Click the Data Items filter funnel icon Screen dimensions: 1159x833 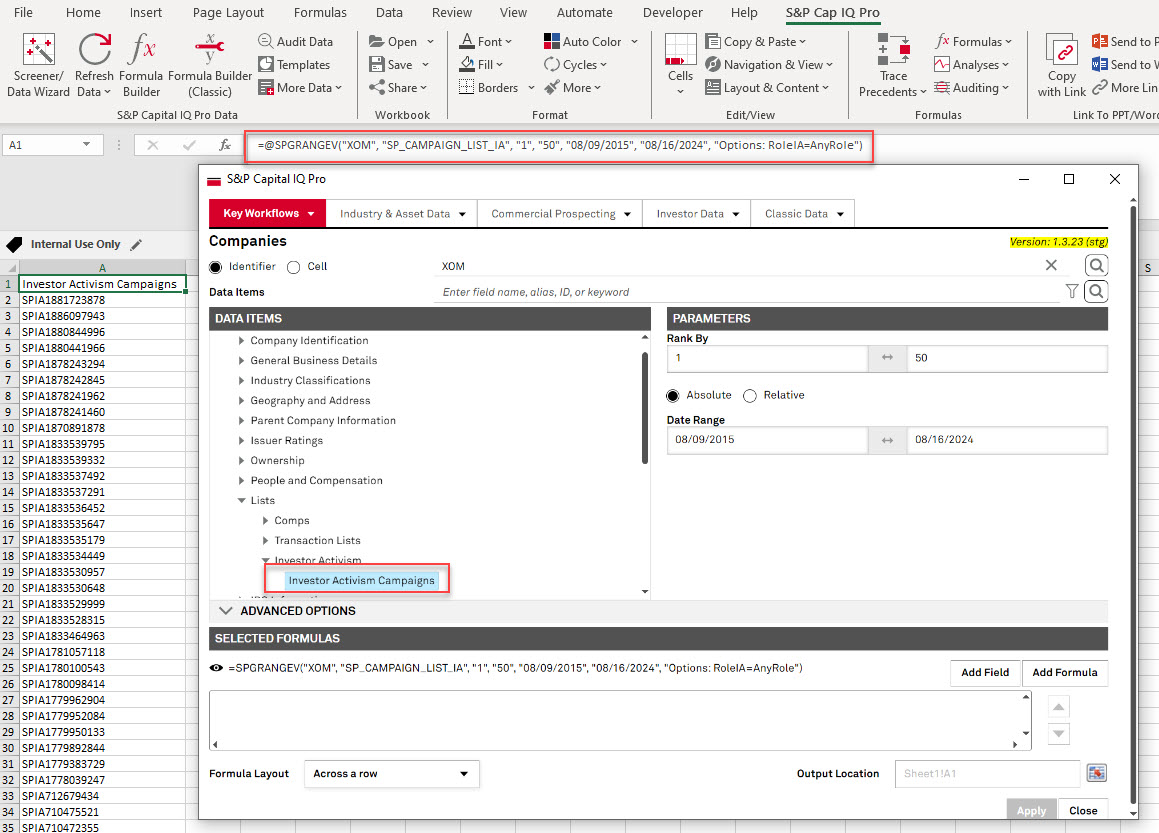pos(1072,291)
